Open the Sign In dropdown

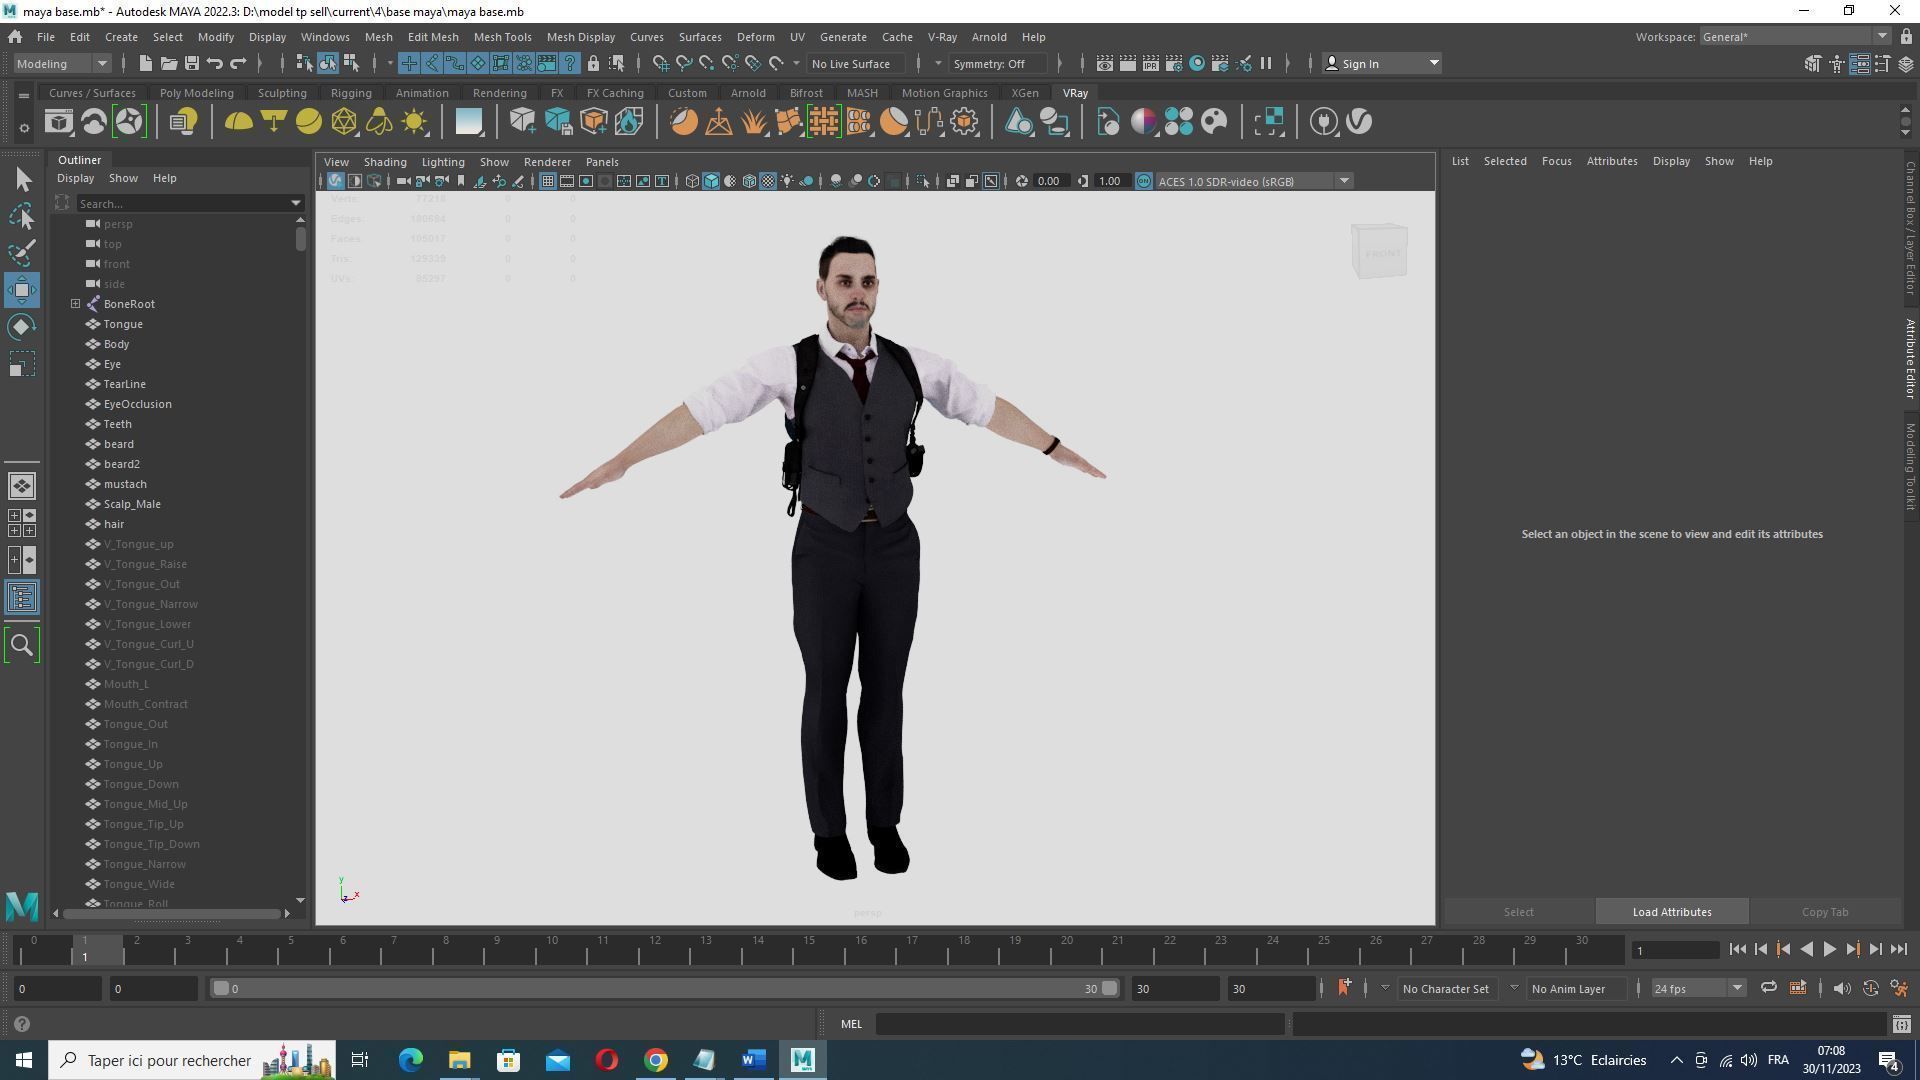coord(1382,63)
